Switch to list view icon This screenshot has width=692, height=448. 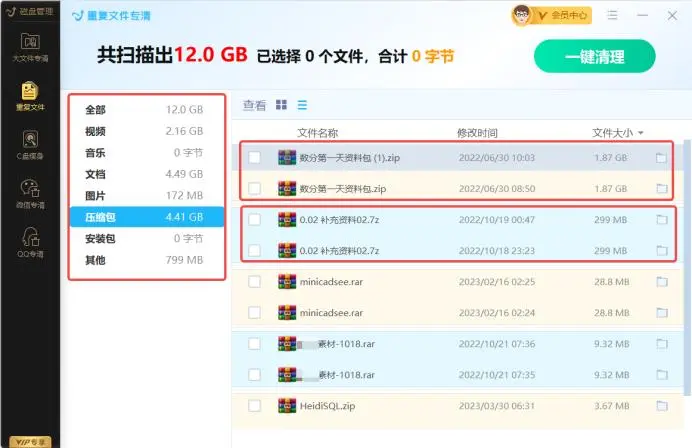click(x=302, y=105)
